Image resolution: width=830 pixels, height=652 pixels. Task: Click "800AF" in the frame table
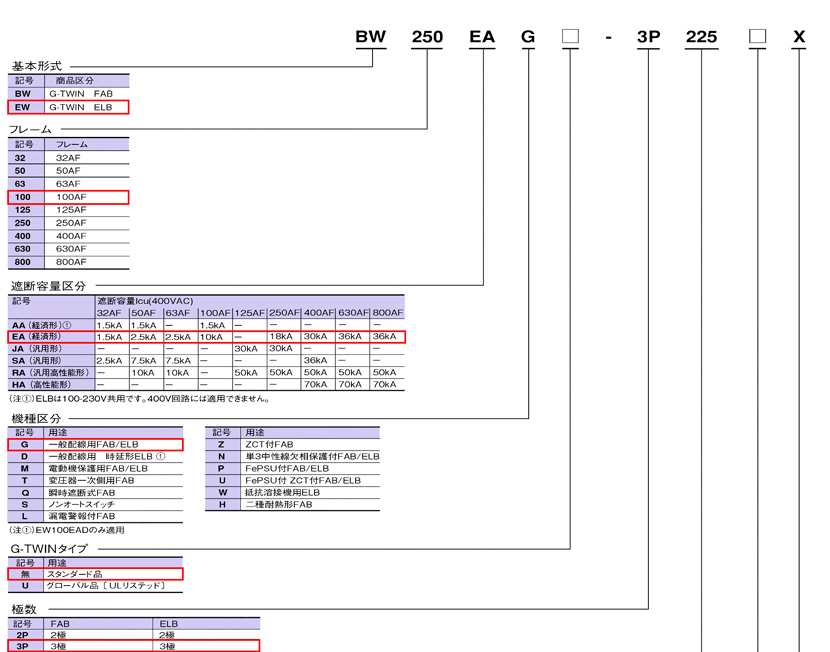pyautogui.click(x=71, y=262)
